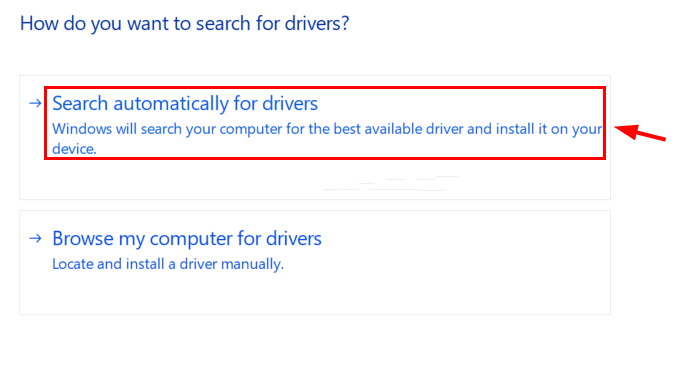Click the 'Locate and install a driver manually' text
The height and width of the screenshot is (390, 677).
click(x=168, y=264)
